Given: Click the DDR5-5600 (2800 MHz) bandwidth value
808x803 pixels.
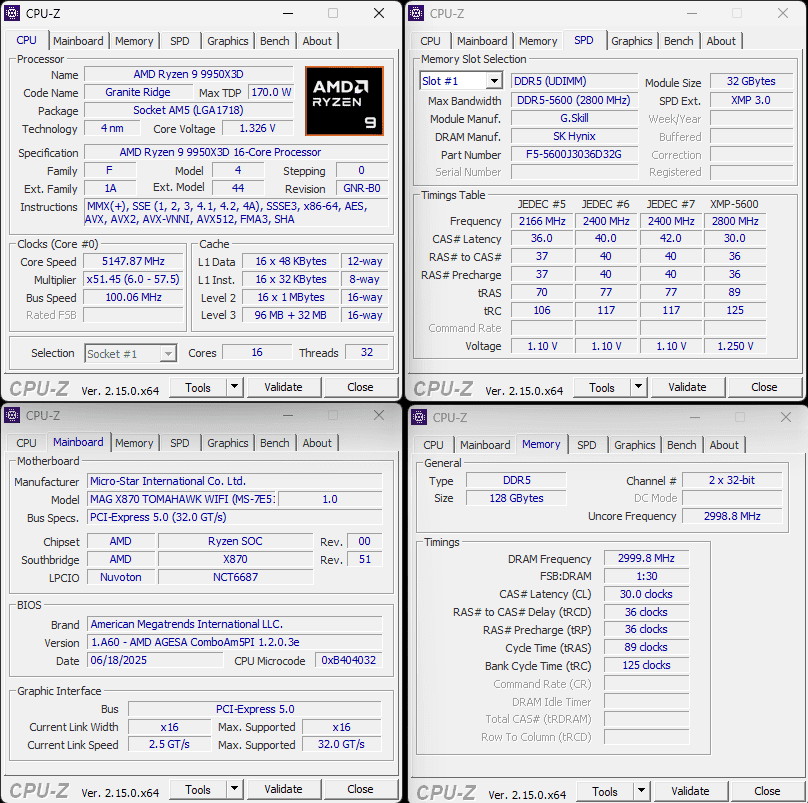Looking at the screenshot, I should point(574,100).
